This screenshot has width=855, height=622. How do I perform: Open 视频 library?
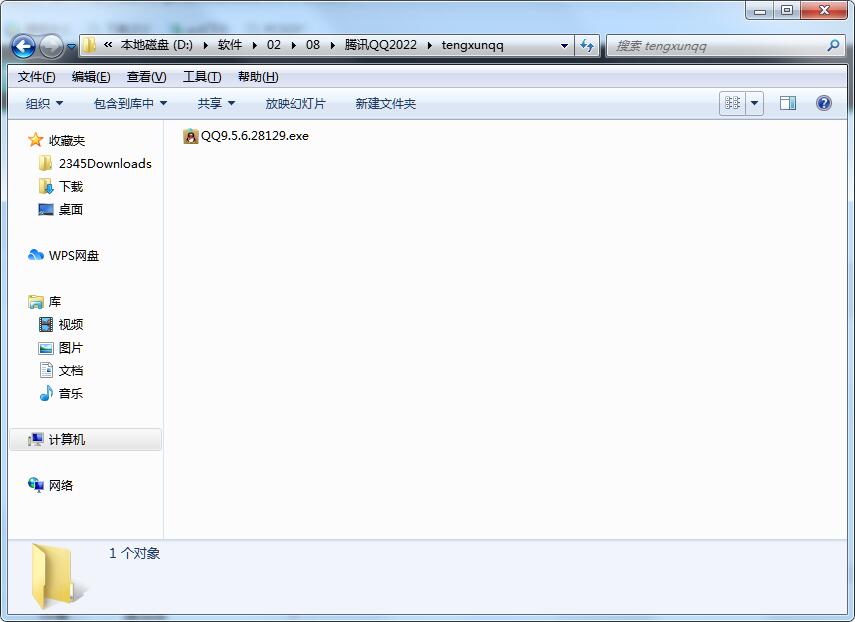pos(71,324)
